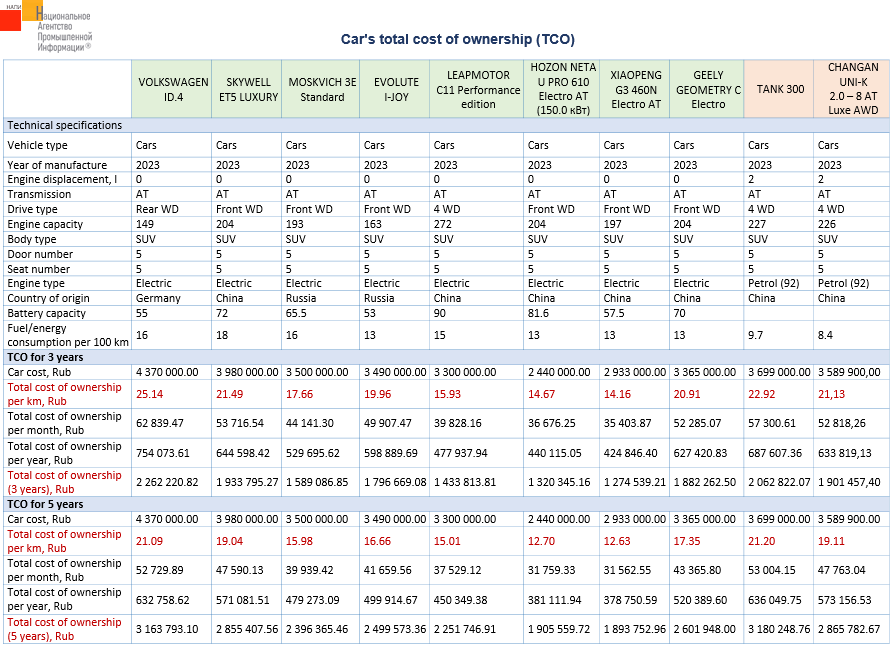This screenshot has width=892, height=646.
Task: Click the Petrol (92) cell under TANK 300
Action: click(x=774, y=283)
